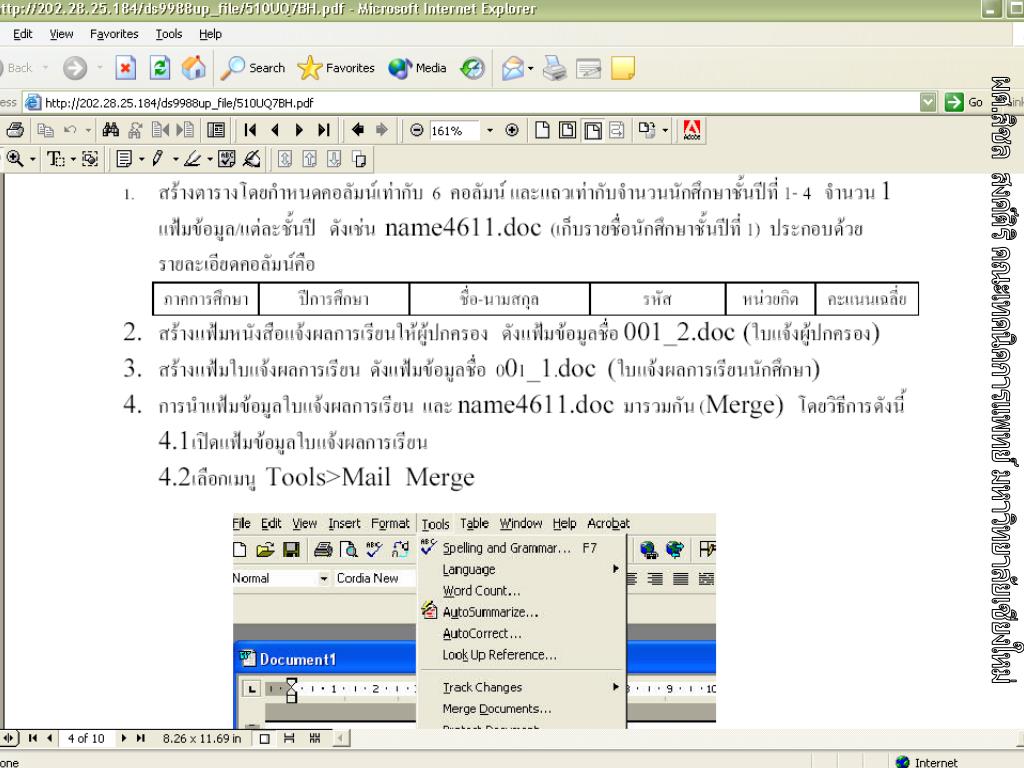Open the View menu in Internet Explorer

pos(61,34)
